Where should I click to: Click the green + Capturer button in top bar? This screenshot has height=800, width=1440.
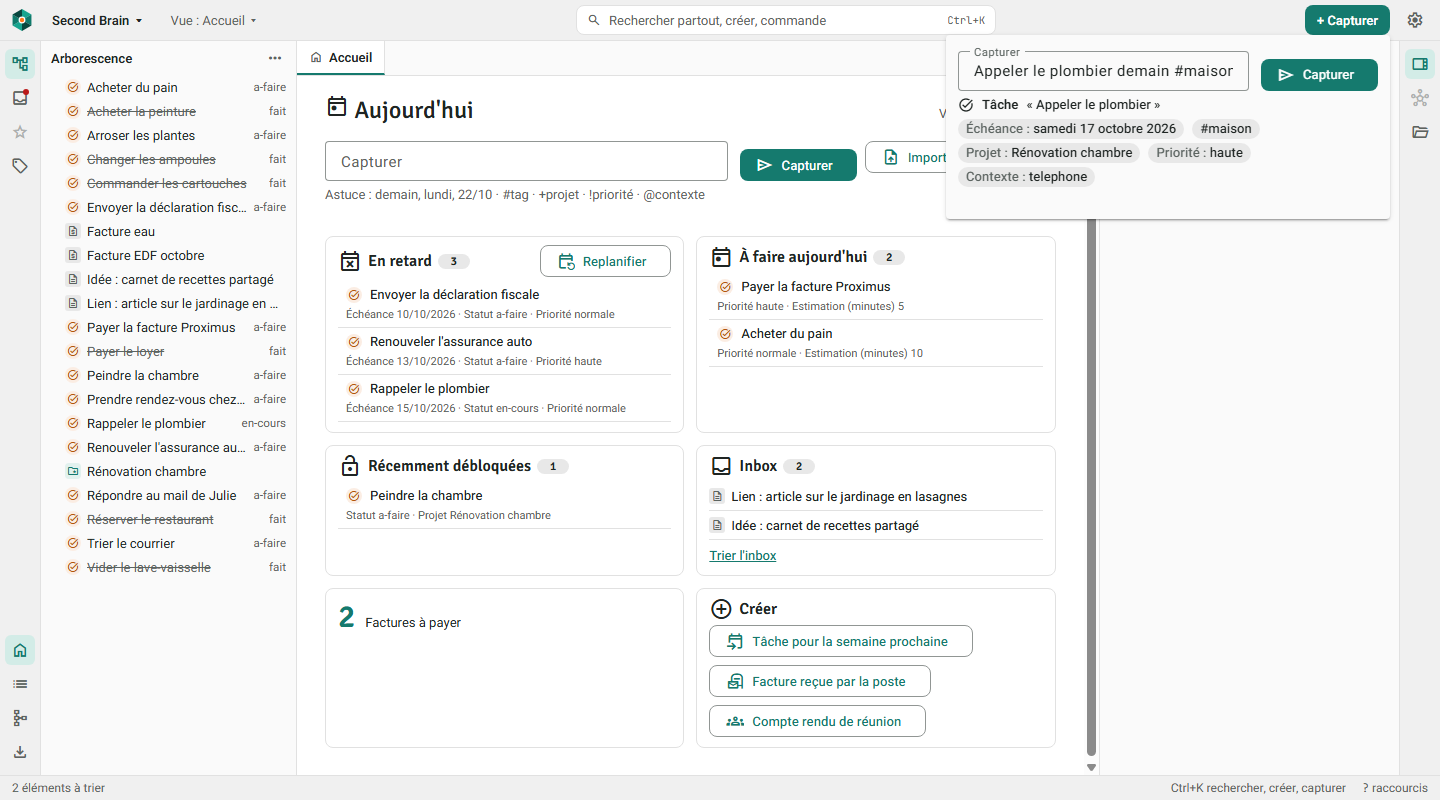point(1347,20)
